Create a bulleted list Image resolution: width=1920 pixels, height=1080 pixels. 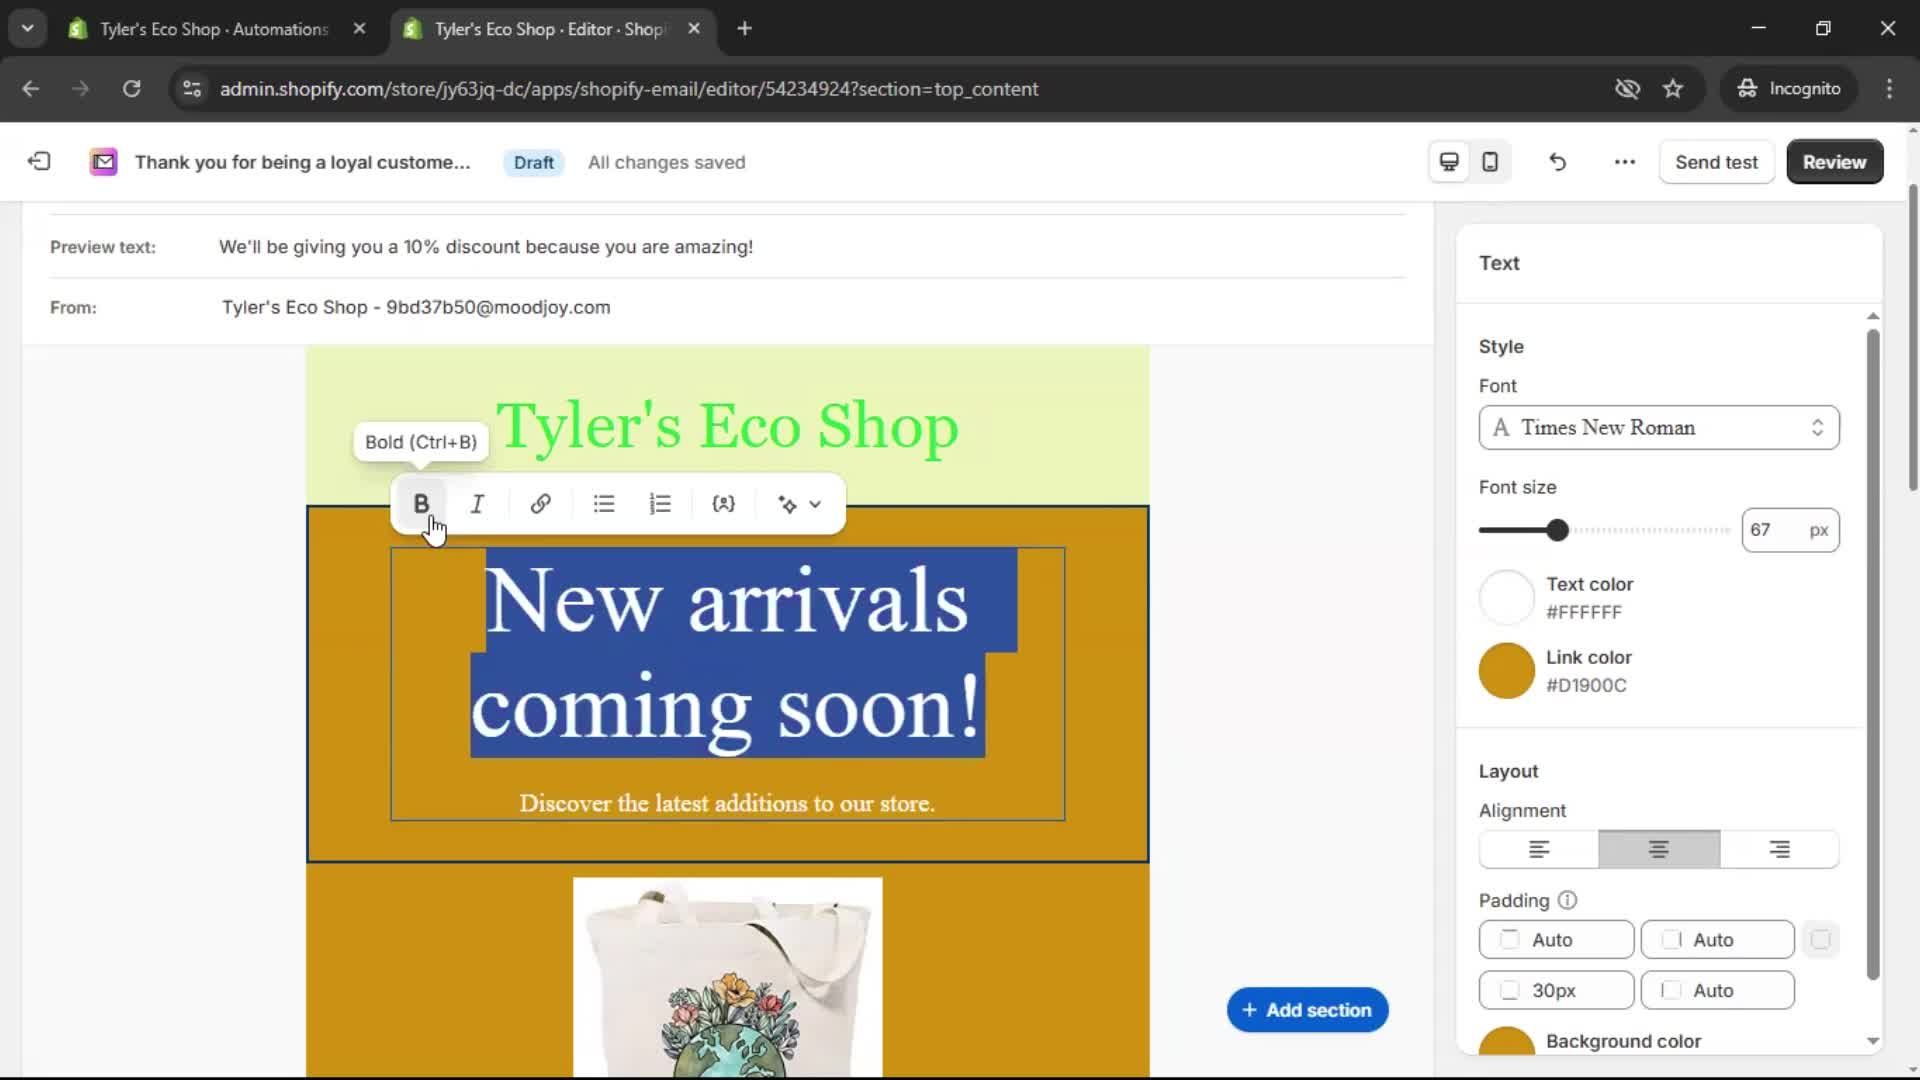603,504
